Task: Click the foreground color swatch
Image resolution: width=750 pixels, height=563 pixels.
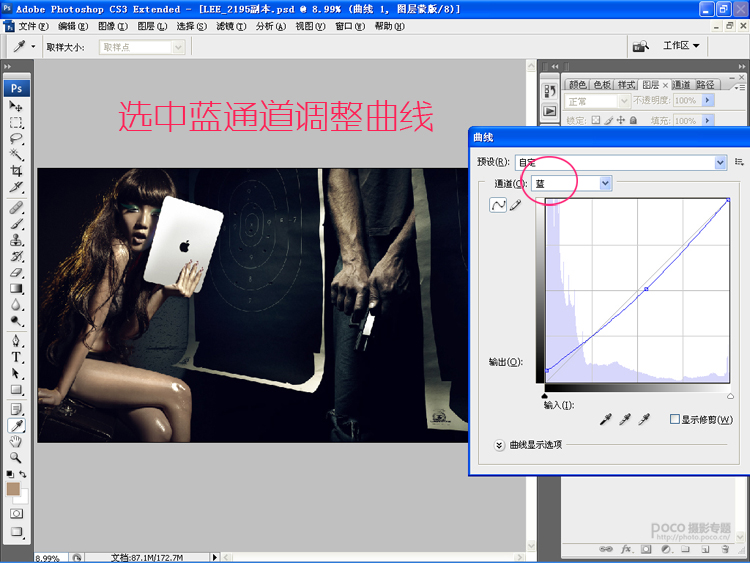Action: pos(13,488)
